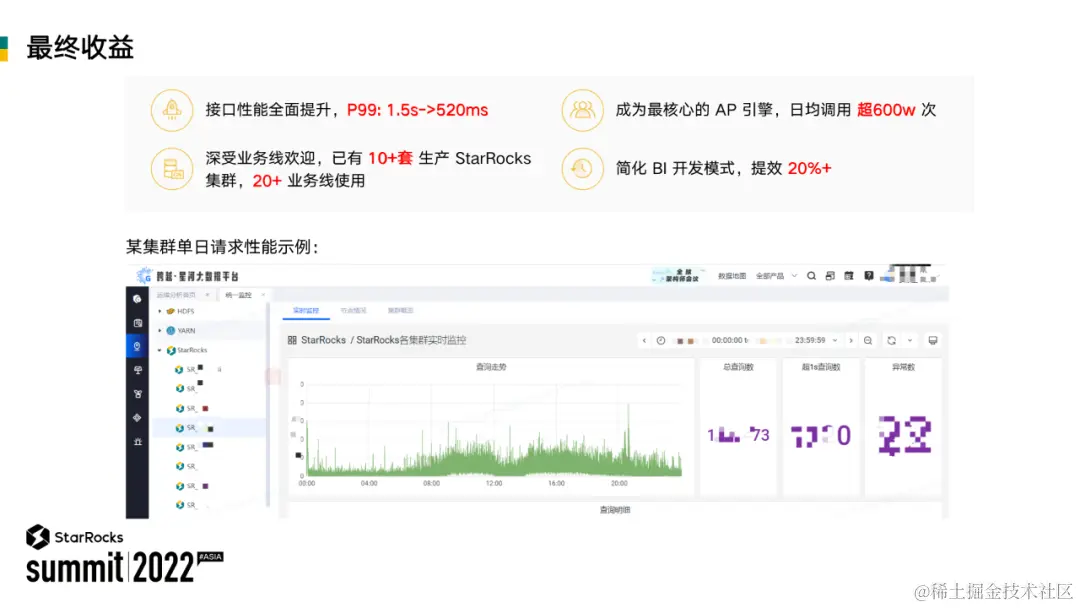Select the 实时监控 tab
The width and height of the screenshot is (1080, 608).
pyautogui.click(x=306, y=311)
